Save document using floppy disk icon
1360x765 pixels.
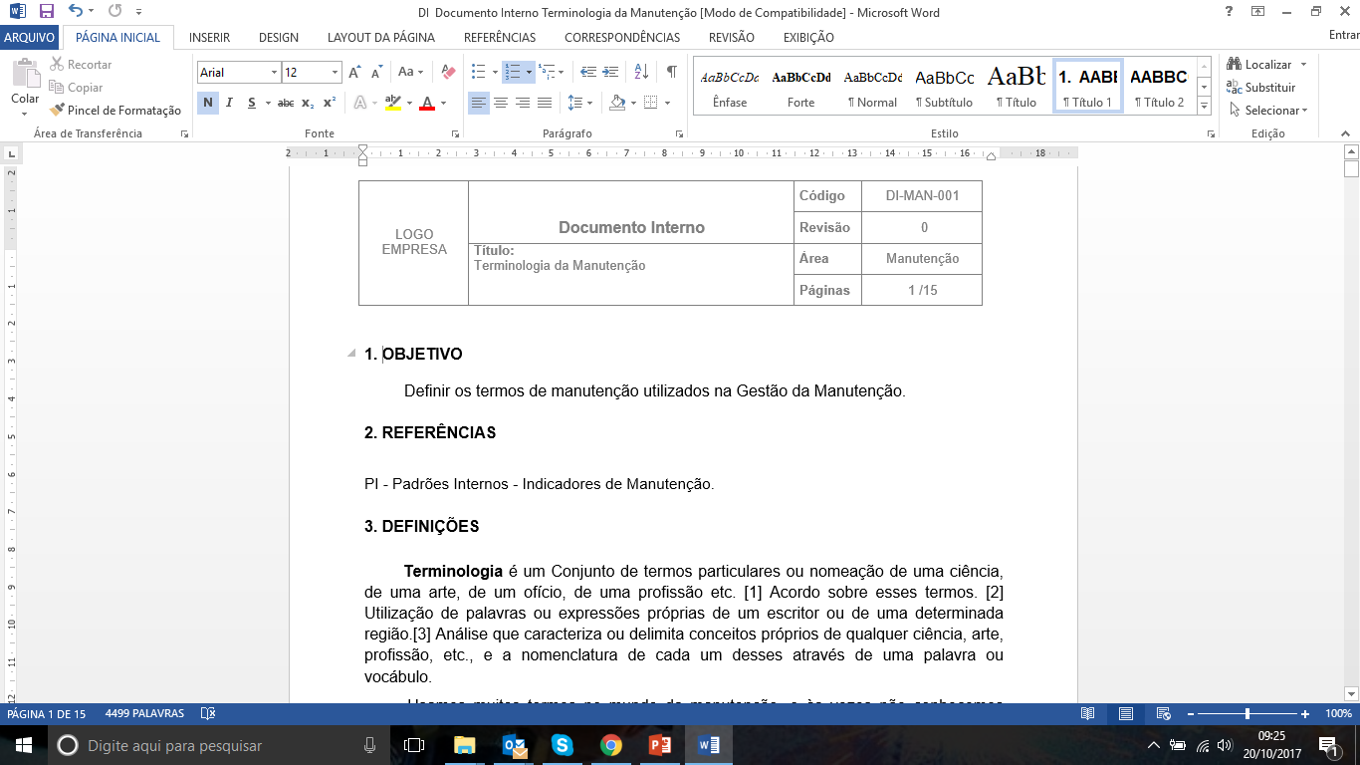pos(46,12)
